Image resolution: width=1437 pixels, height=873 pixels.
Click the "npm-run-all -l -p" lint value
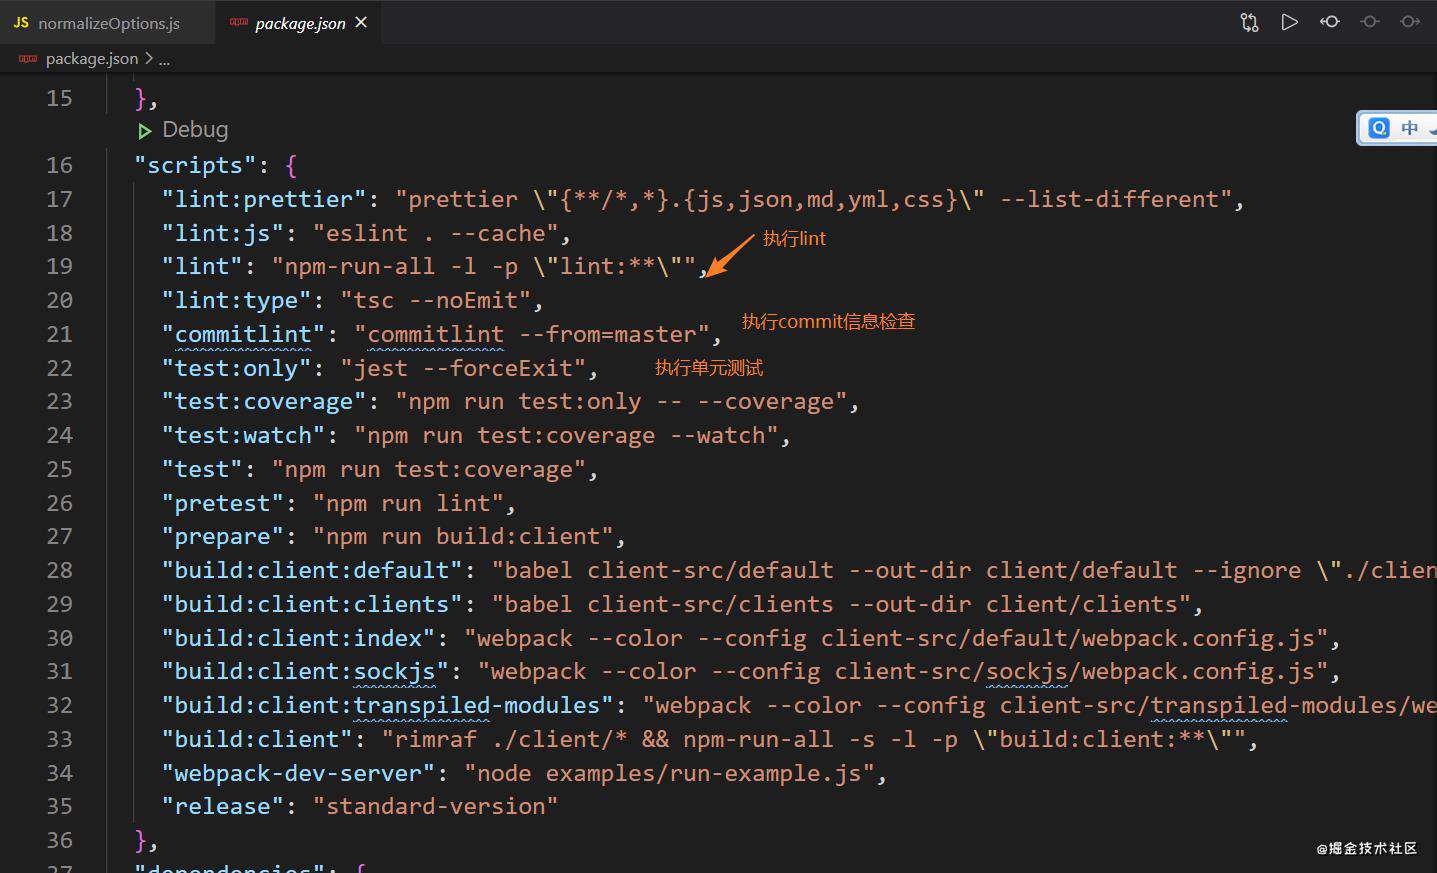(x=484, y=267)
